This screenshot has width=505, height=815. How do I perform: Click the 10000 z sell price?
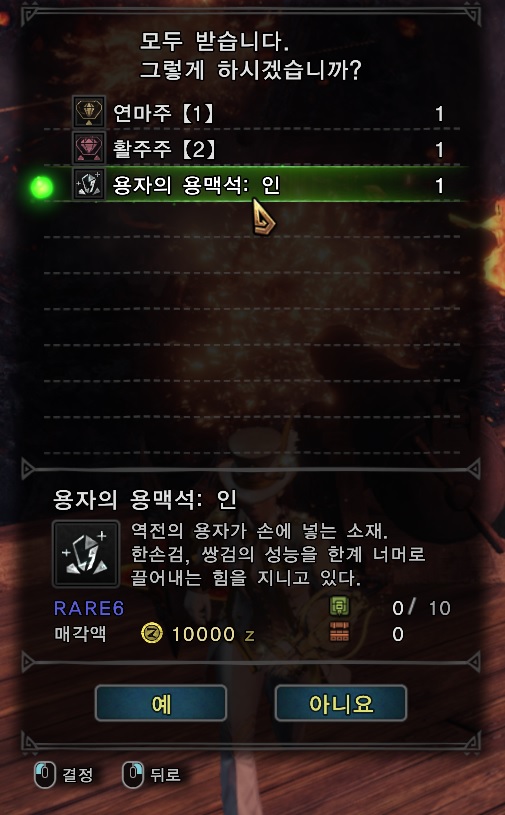213,634
